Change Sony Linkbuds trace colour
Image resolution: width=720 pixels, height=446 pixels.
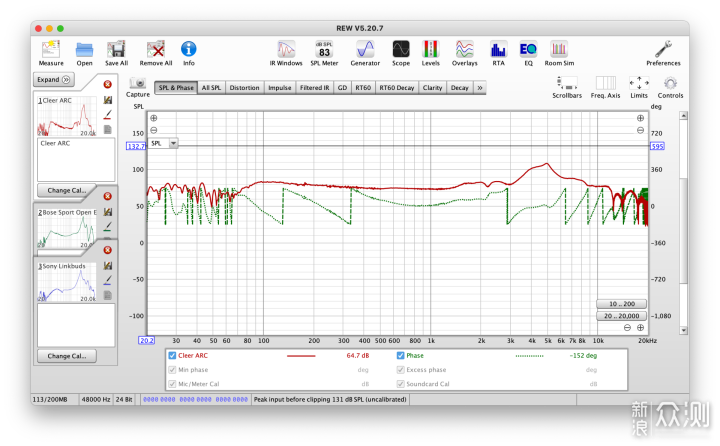coord(107,280)
